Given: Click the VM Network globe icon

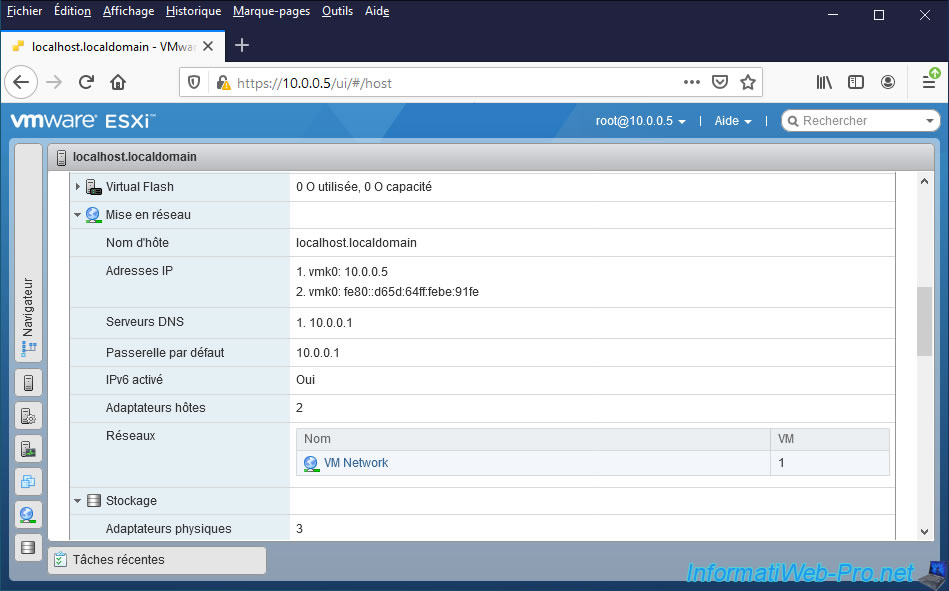Looking at the screenshot, I should pyautogui.click(x=310, y=463).
